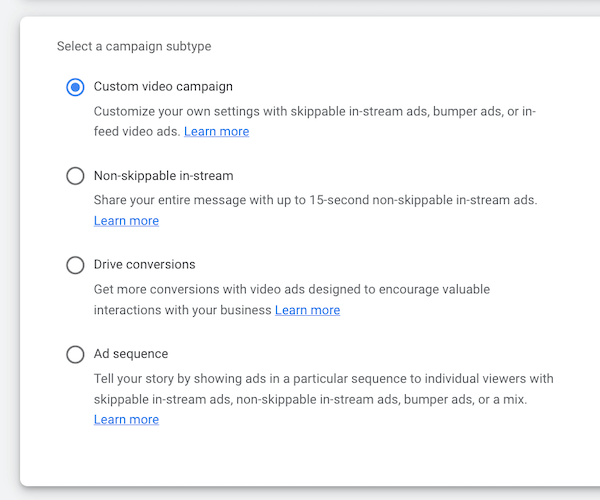Open Learn more link for Custom video campaign

pyautogui.click(x=216, y=132)
